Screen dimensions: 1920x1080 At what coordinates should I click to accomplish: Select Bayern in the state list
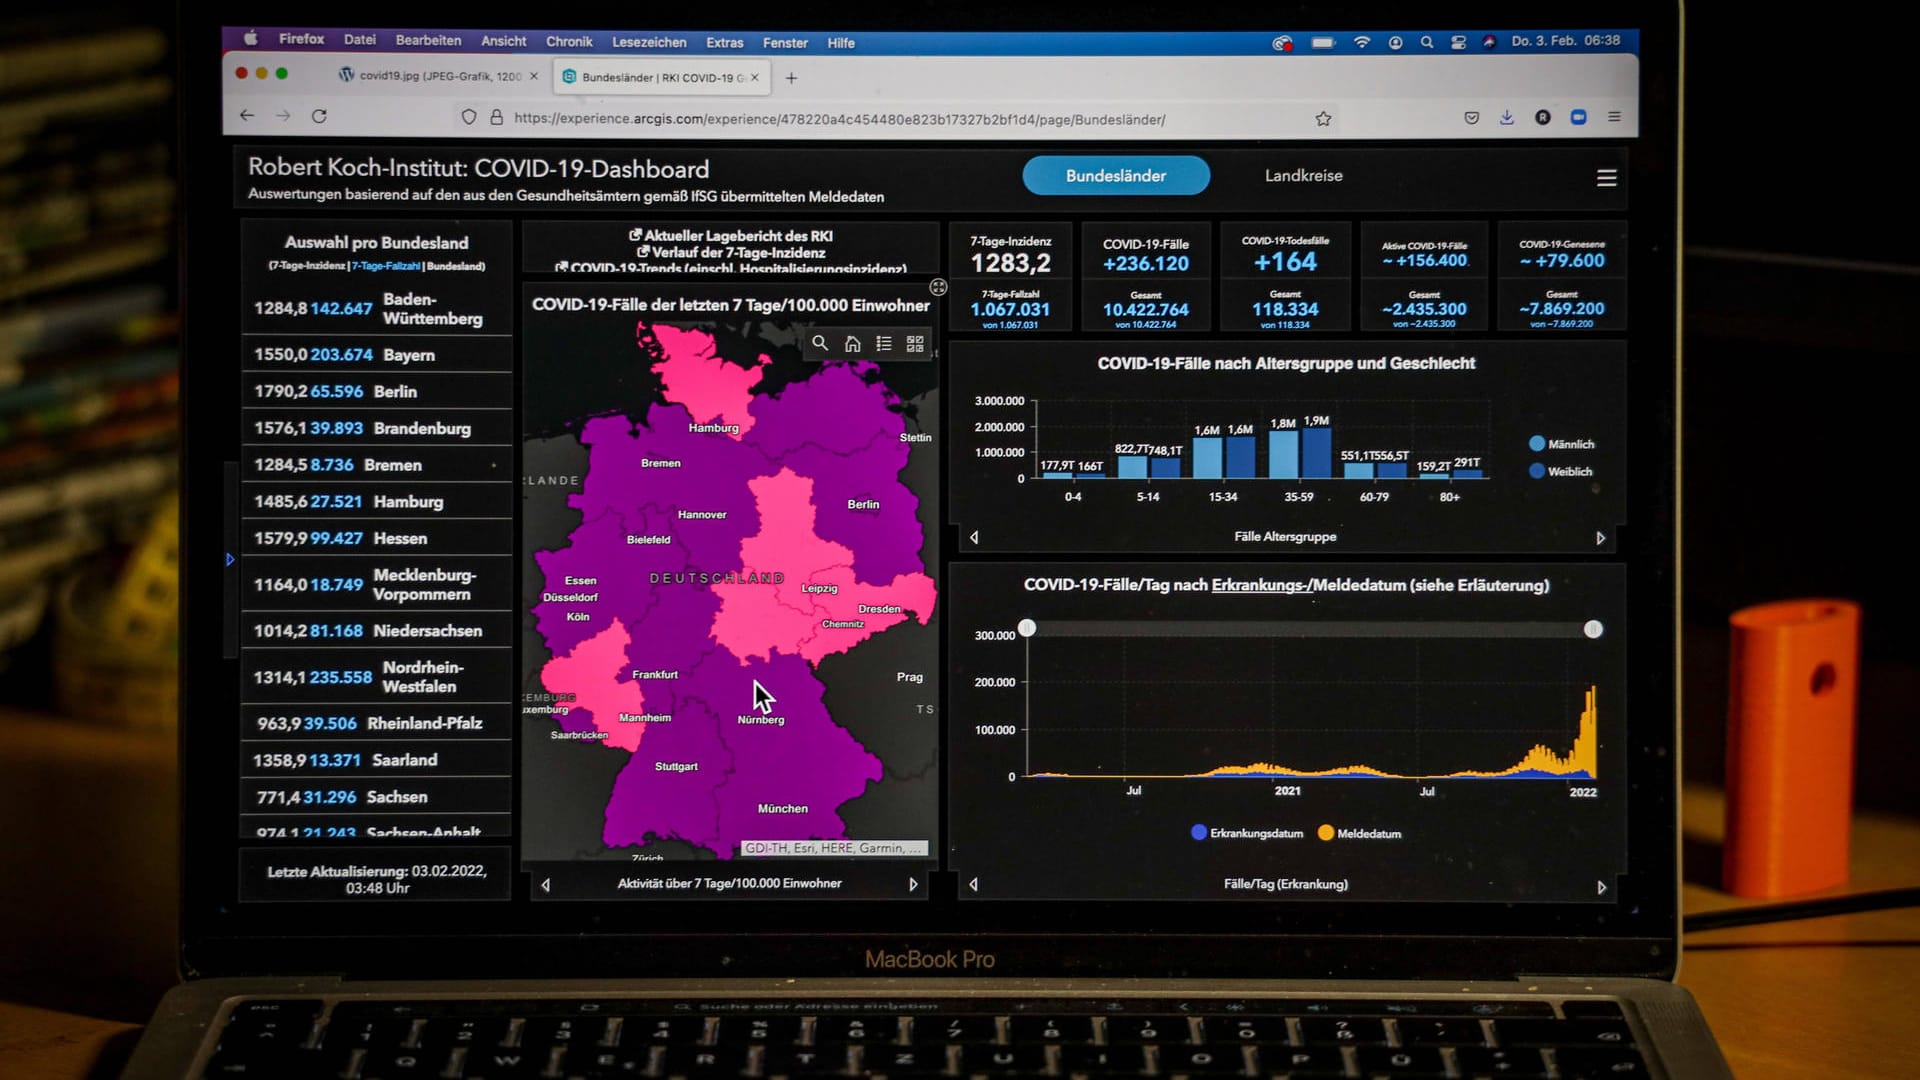377,354
